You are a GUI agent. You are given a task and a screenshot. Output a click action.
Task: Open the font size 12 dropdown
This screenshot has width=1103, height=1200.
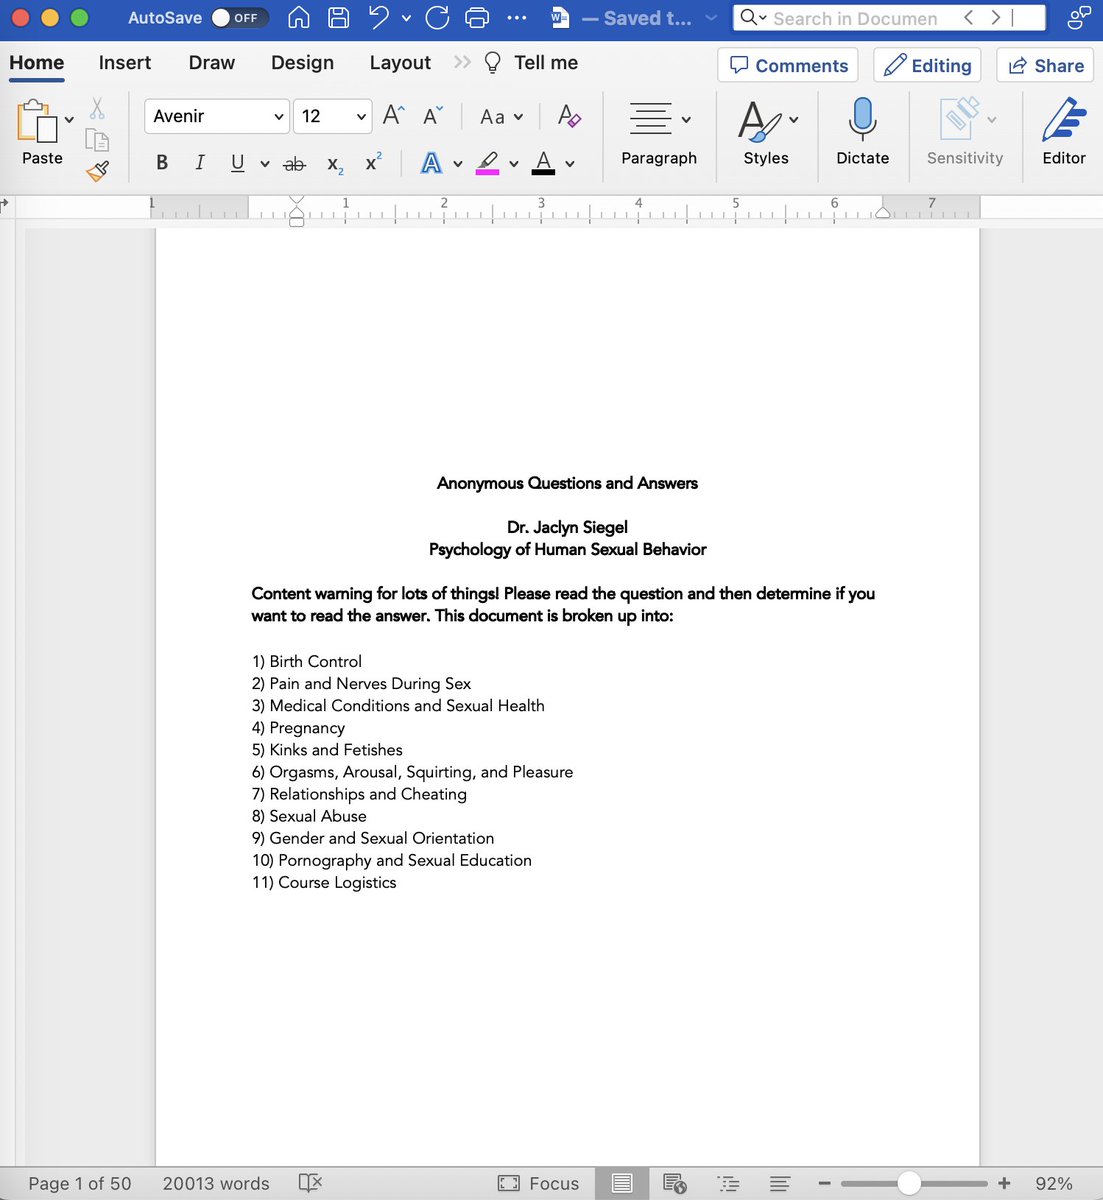coord(333,116)
